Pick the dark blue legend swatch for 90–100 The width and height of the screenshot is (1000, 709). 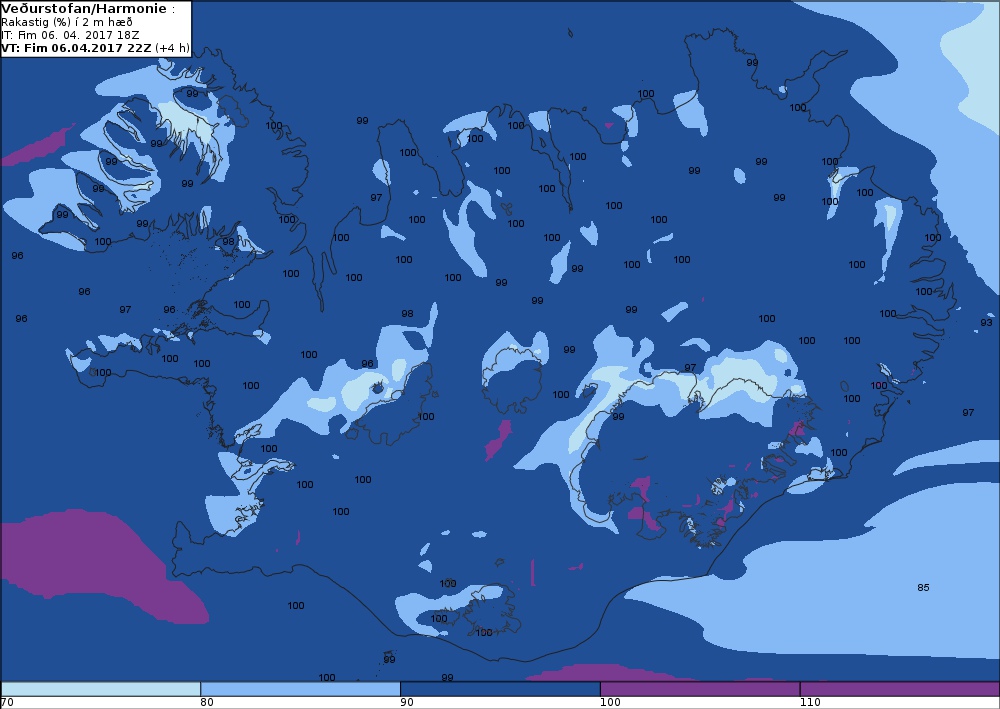[500, 689]
